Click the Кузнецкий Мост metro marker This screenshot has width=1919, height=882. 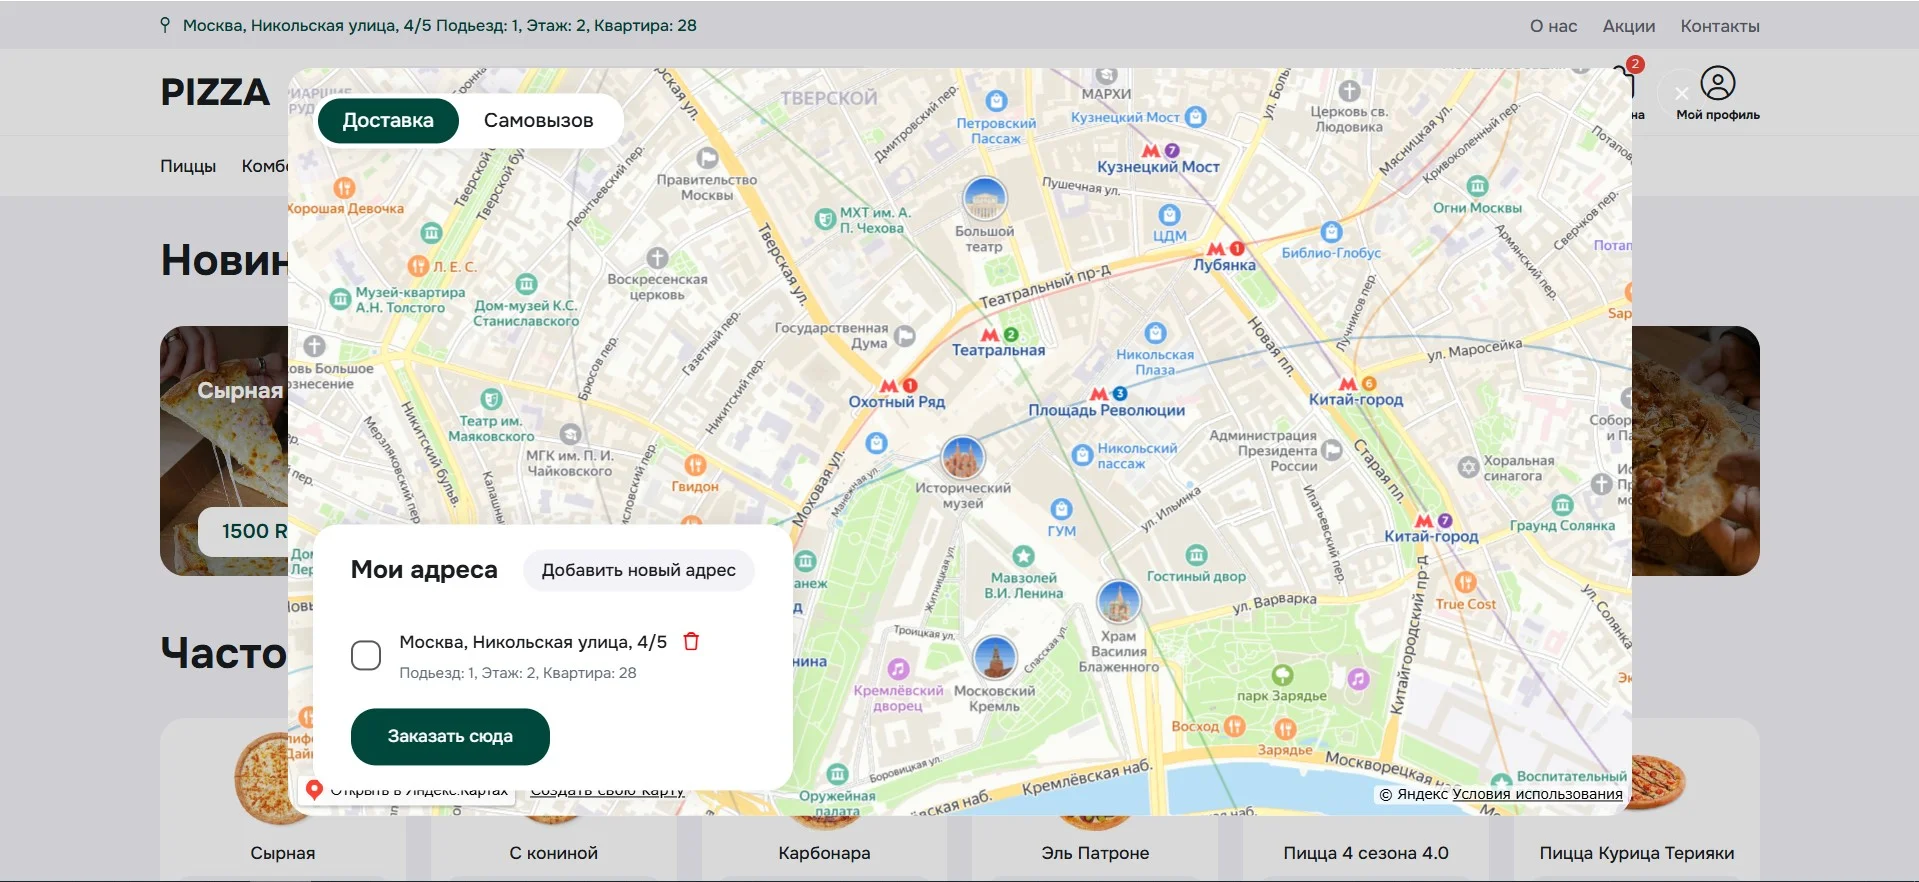(x=1150, y=151)
